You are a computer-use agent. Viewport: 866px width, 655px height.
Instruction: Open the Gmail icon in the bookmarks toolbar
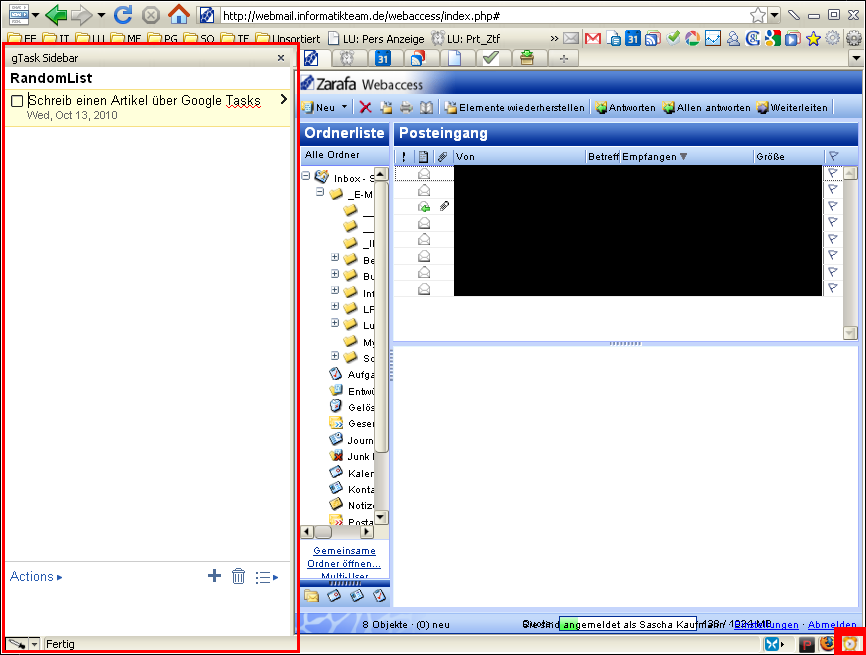(593, 39)
